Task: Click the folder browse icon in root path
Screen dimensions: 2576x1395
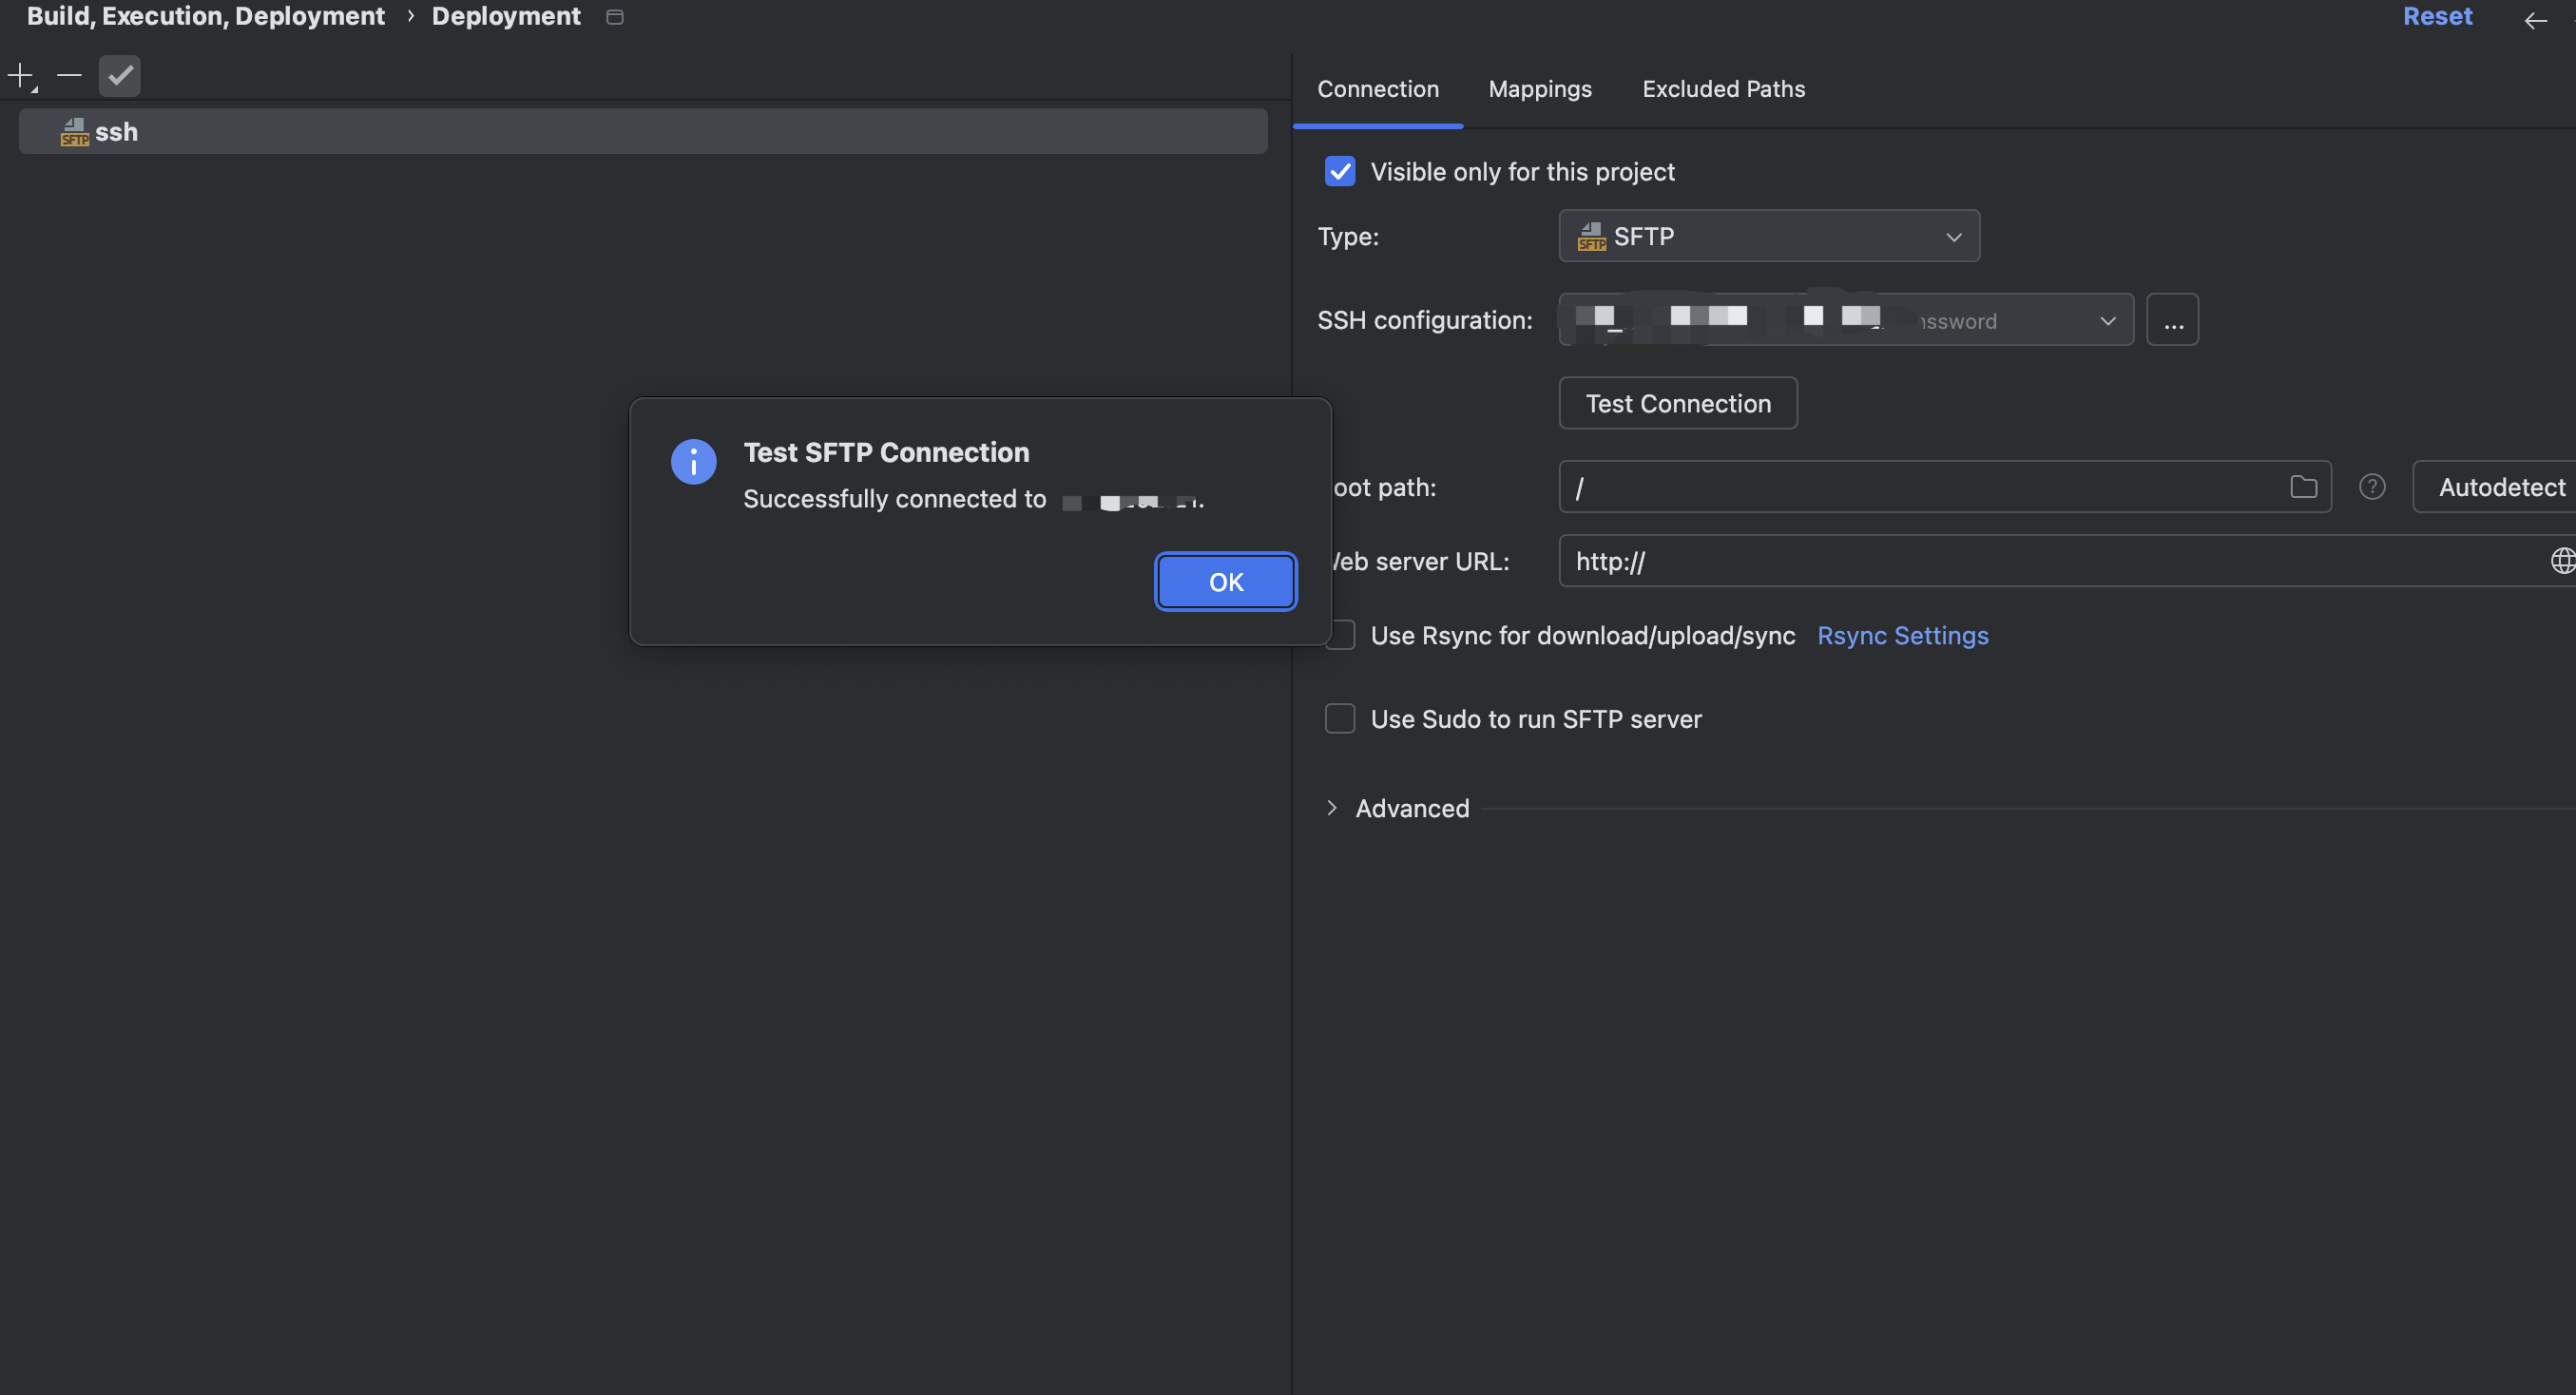Action: click(2303, 487)
